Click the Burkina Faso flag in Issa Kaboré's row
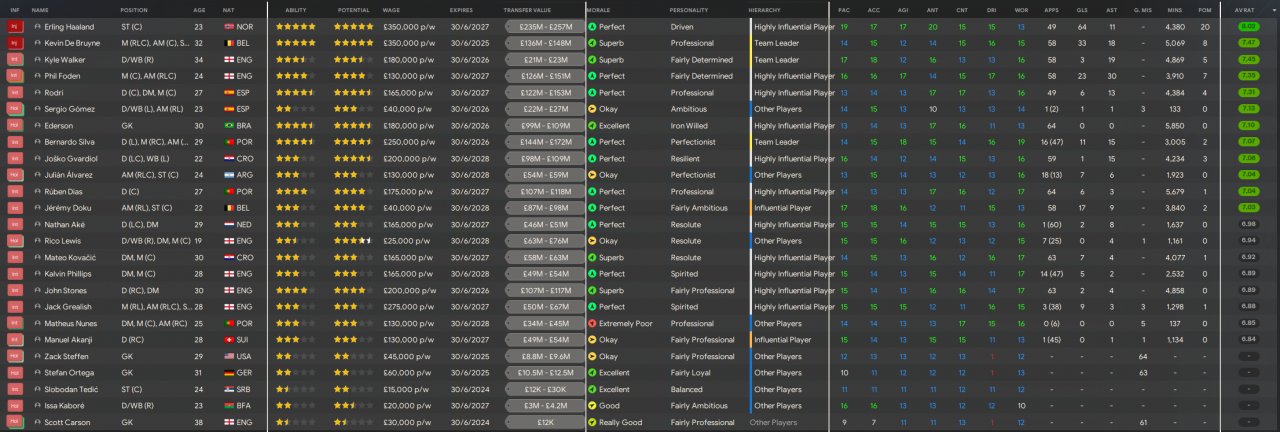Screen dimensions: 1280x432 point(227,406)
